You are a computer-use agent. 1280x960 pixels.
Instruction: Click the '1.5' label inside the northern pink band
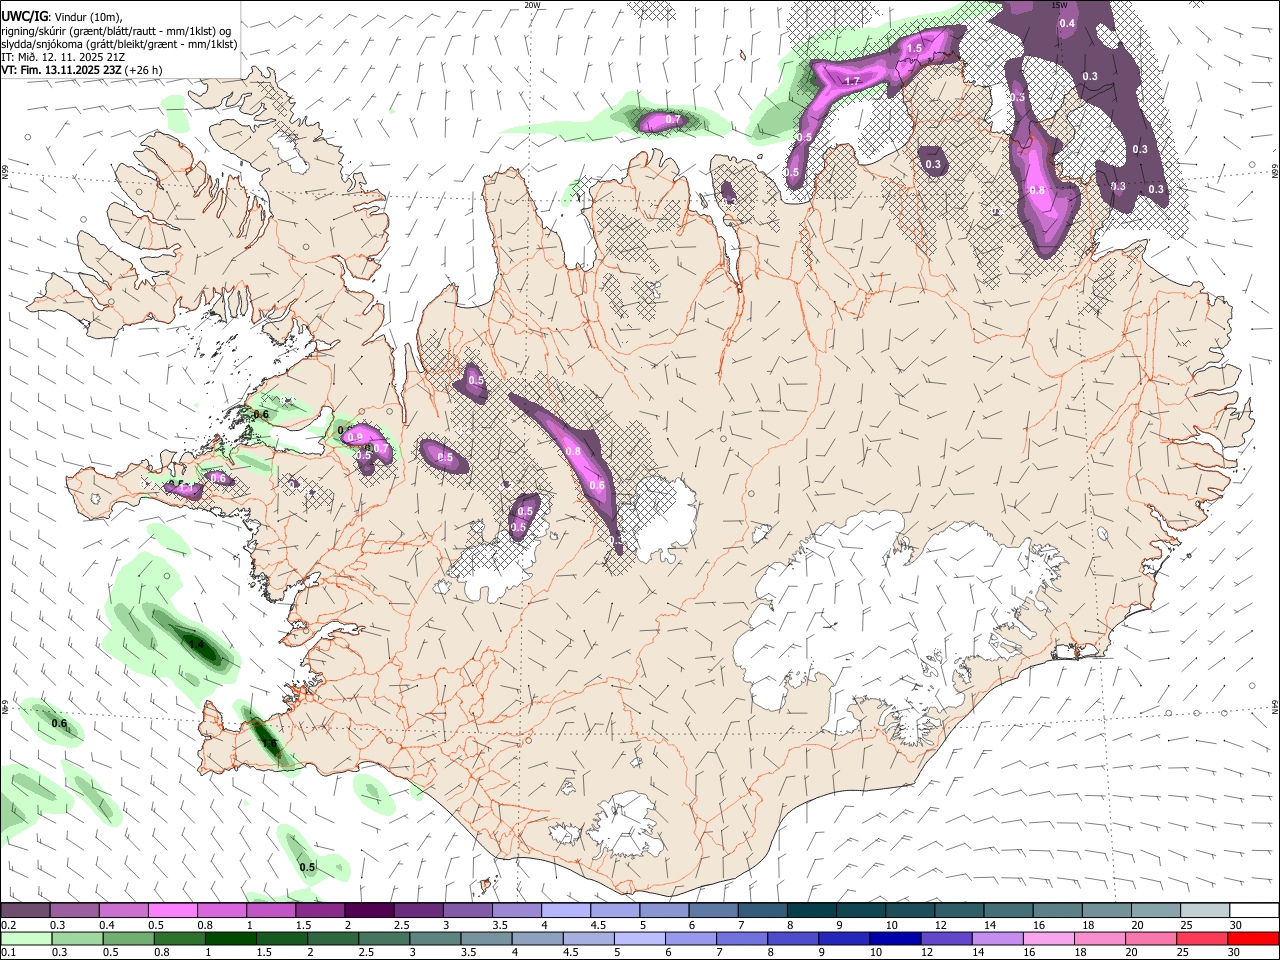[x=914, y=48]
